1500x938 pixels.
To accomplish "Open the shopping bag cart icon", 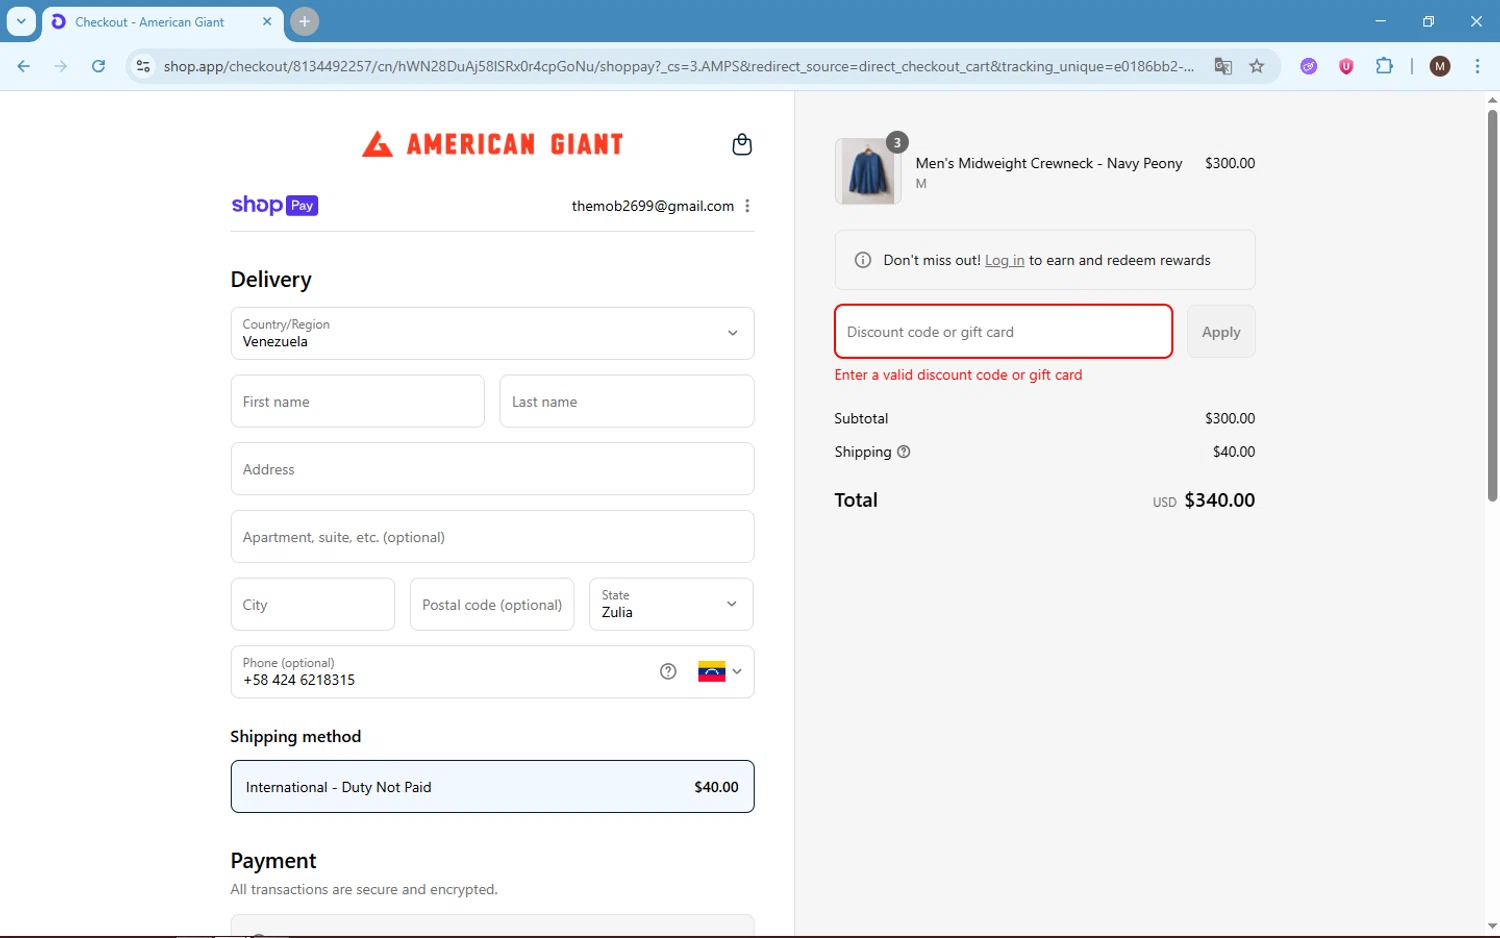I will point(742,145).
